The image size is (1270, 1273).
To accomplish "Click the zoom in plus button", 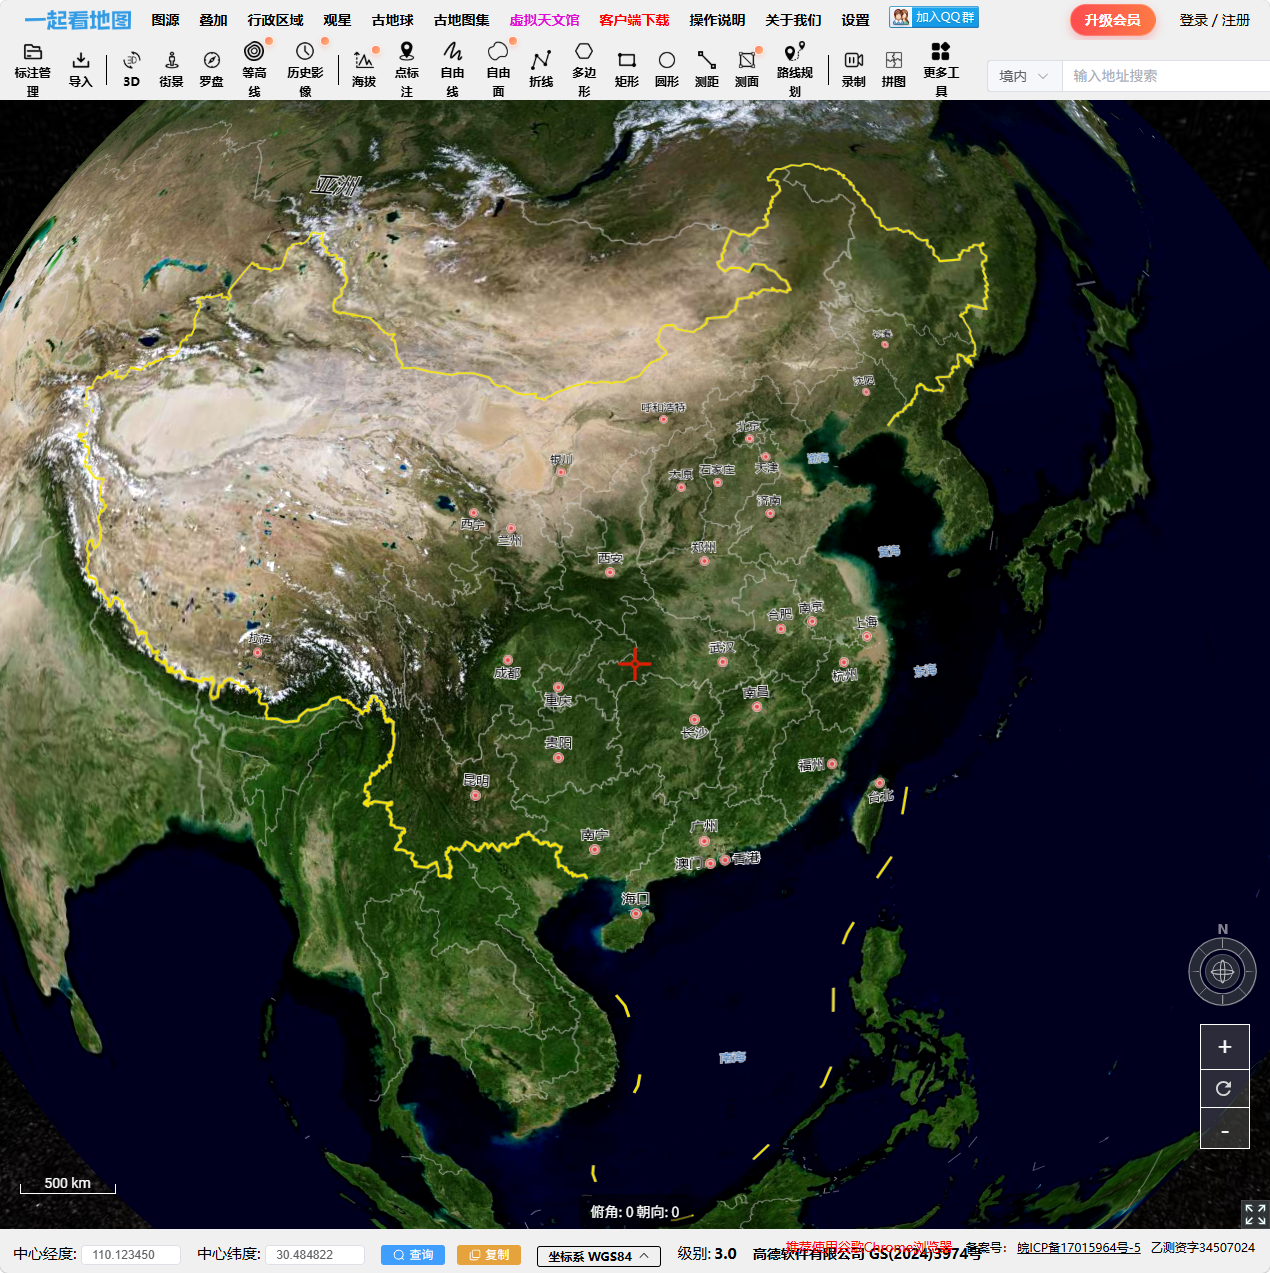I will pos(1224,1047).
